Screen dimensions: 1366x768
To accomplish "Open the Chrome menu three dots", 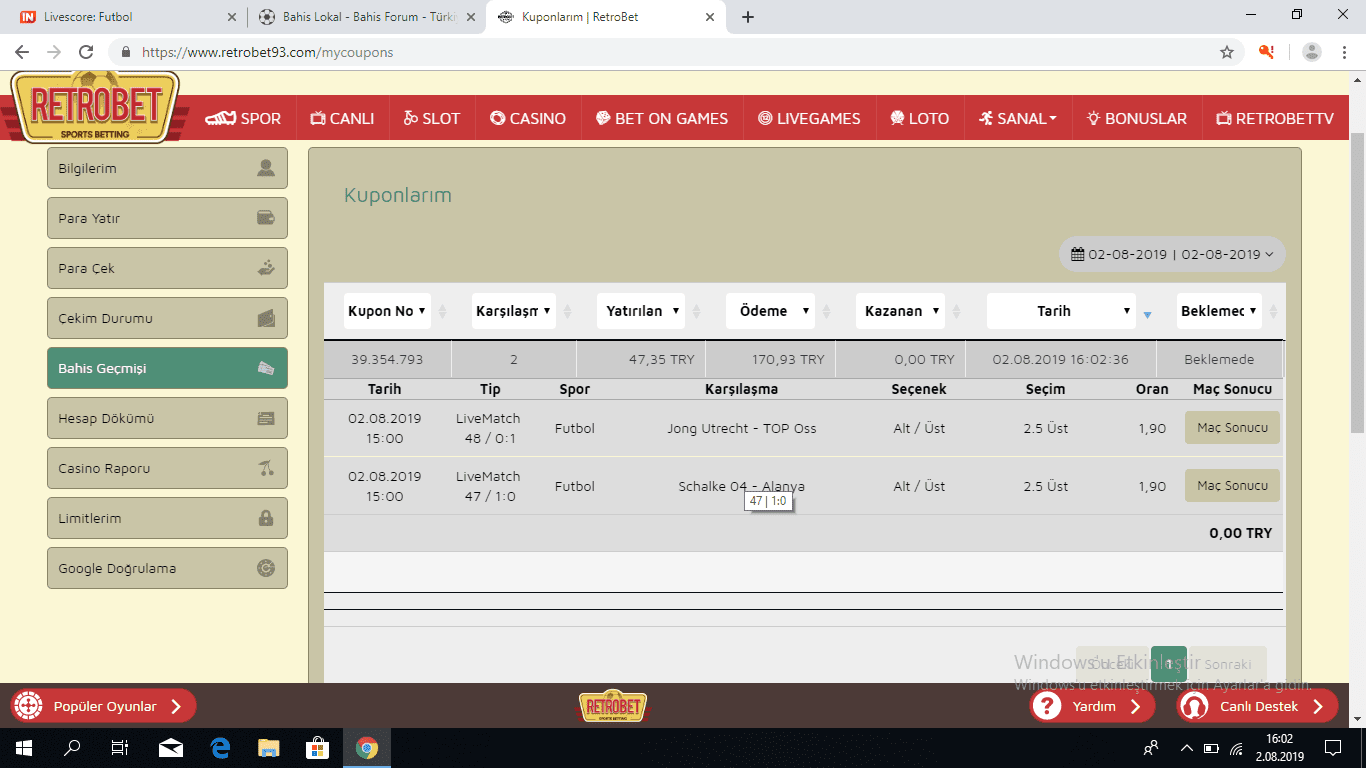I will (x=1345, y=52).
